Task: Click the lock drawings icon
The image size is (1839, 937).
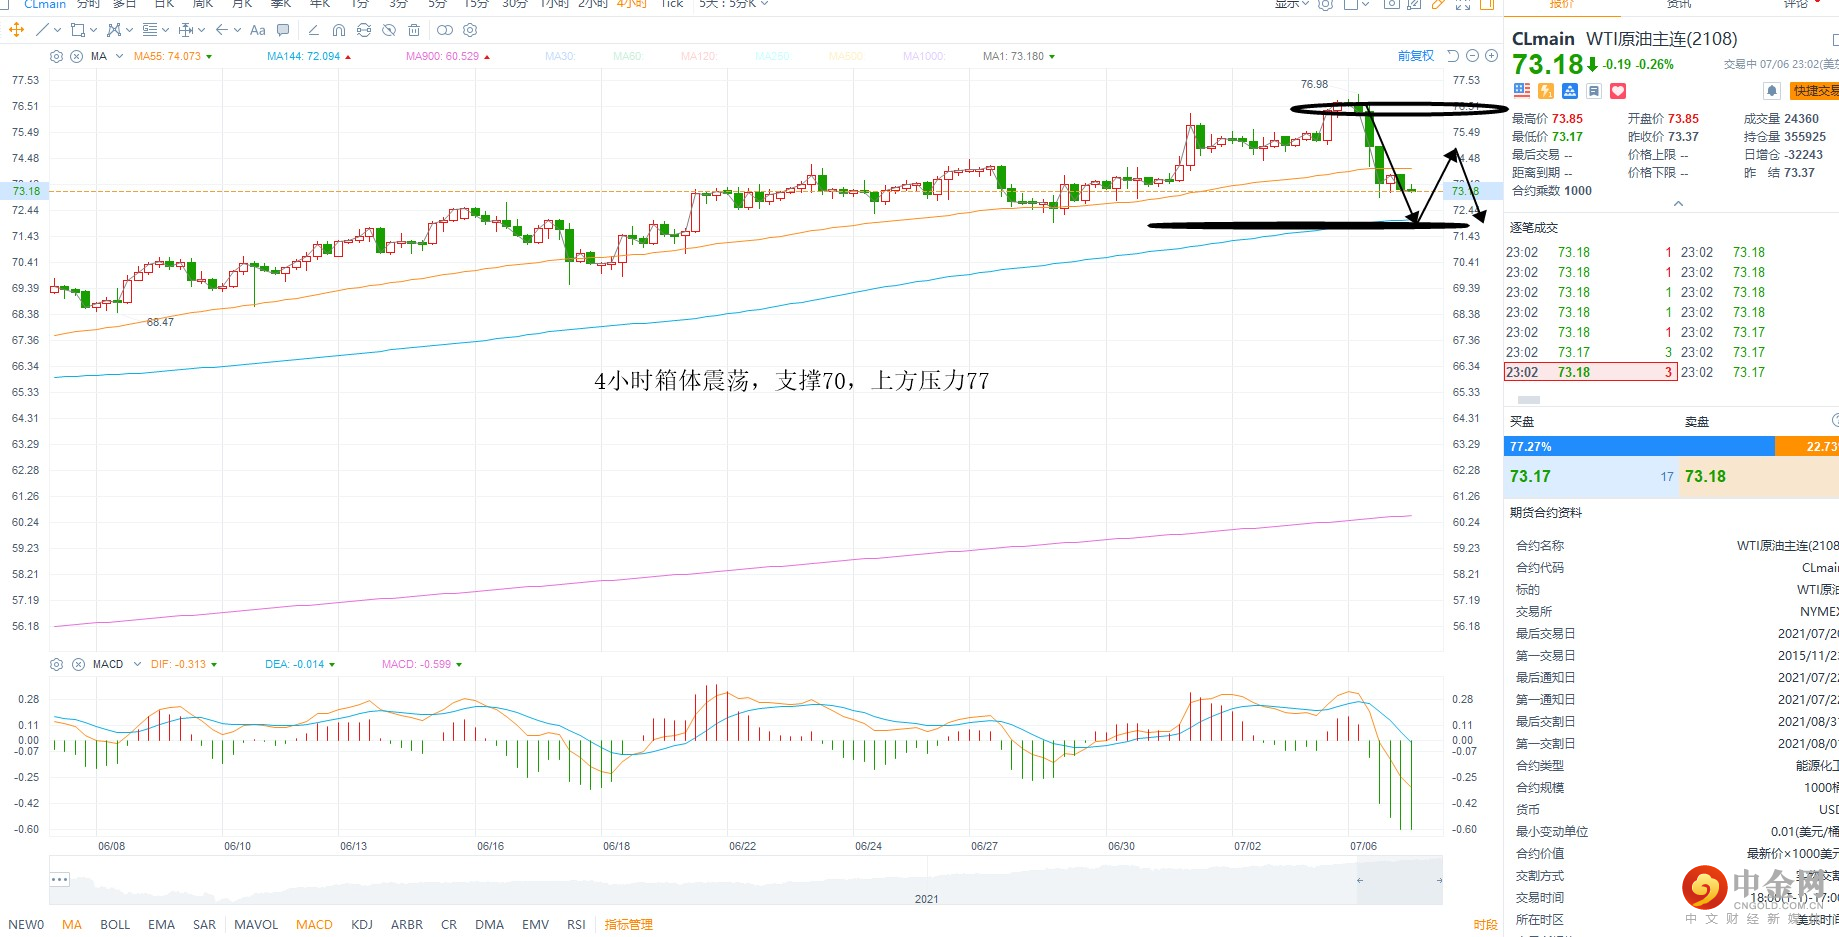Action: 364,30
